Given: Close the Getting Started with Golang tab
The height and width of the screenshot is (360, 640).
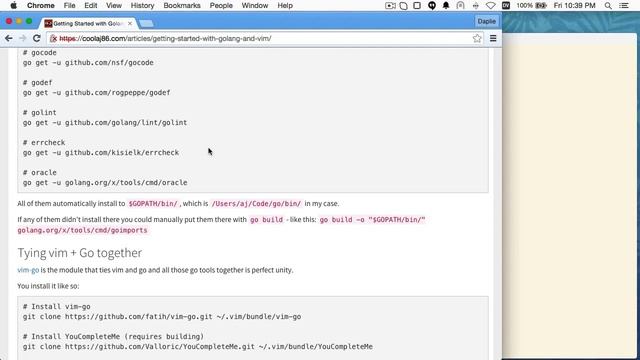Looking at the screenshot, I should coord(130,24).
